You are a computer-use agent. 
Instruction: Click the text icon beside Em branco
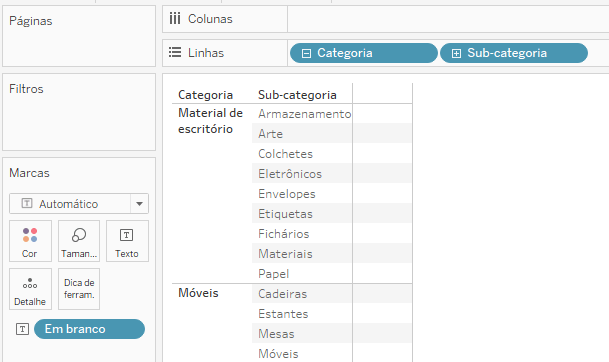[23, 329]
